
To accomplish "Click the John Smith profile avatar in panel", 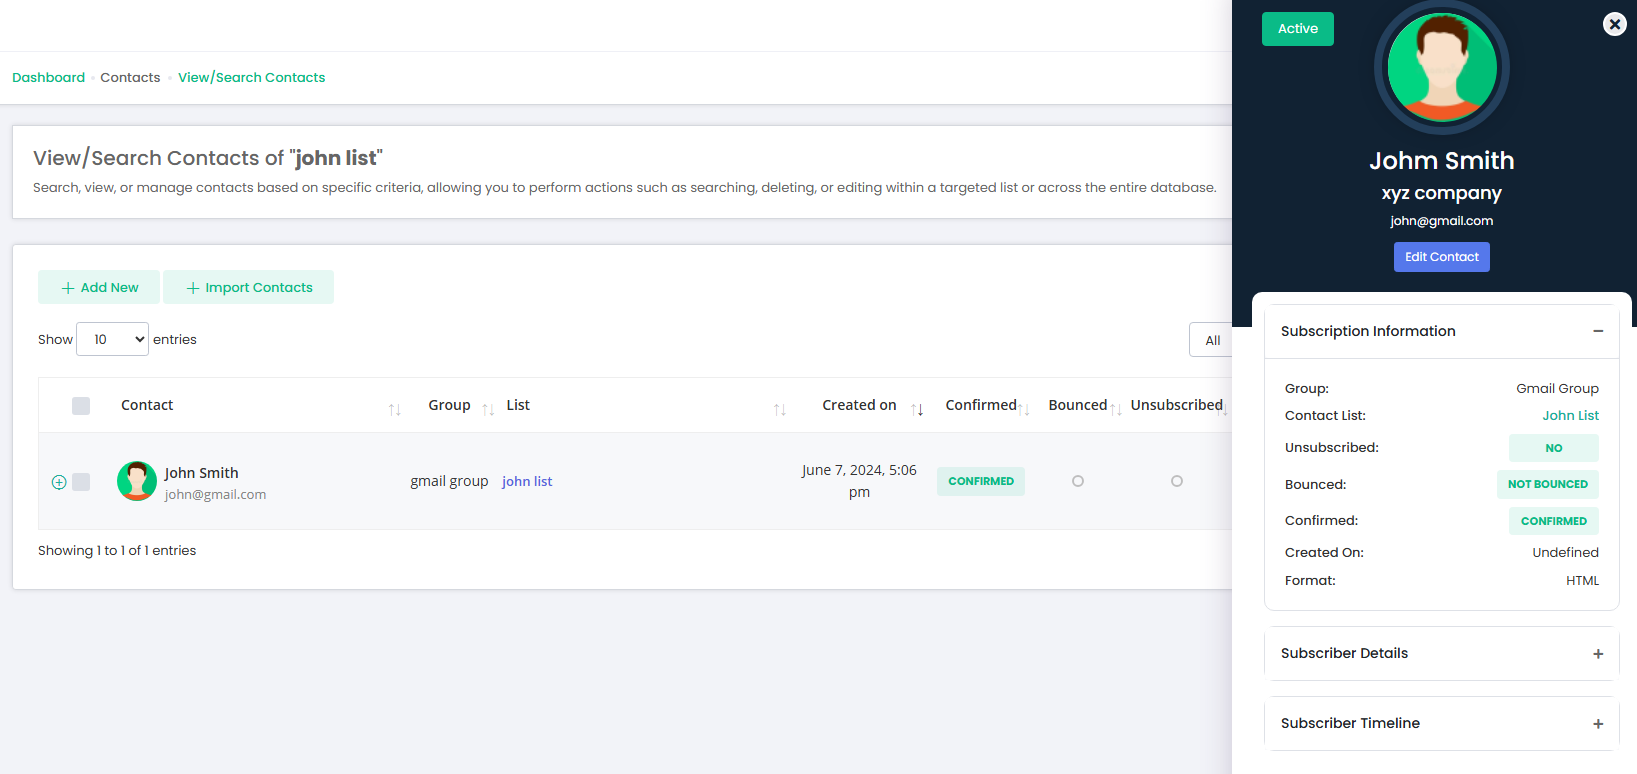I will click(1442, 67).
